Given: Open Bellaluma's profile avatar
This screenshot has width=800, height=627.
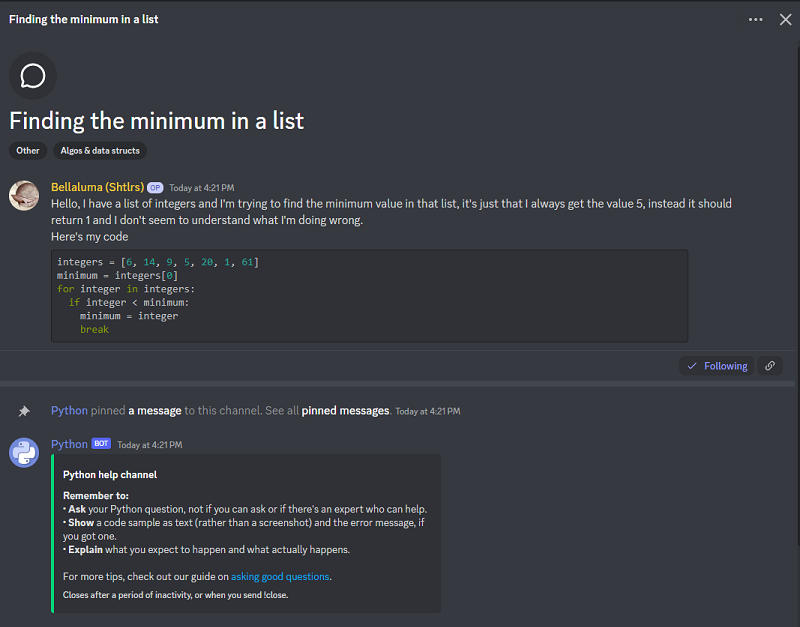Looking at the screenshot, I should pos(23,196).
